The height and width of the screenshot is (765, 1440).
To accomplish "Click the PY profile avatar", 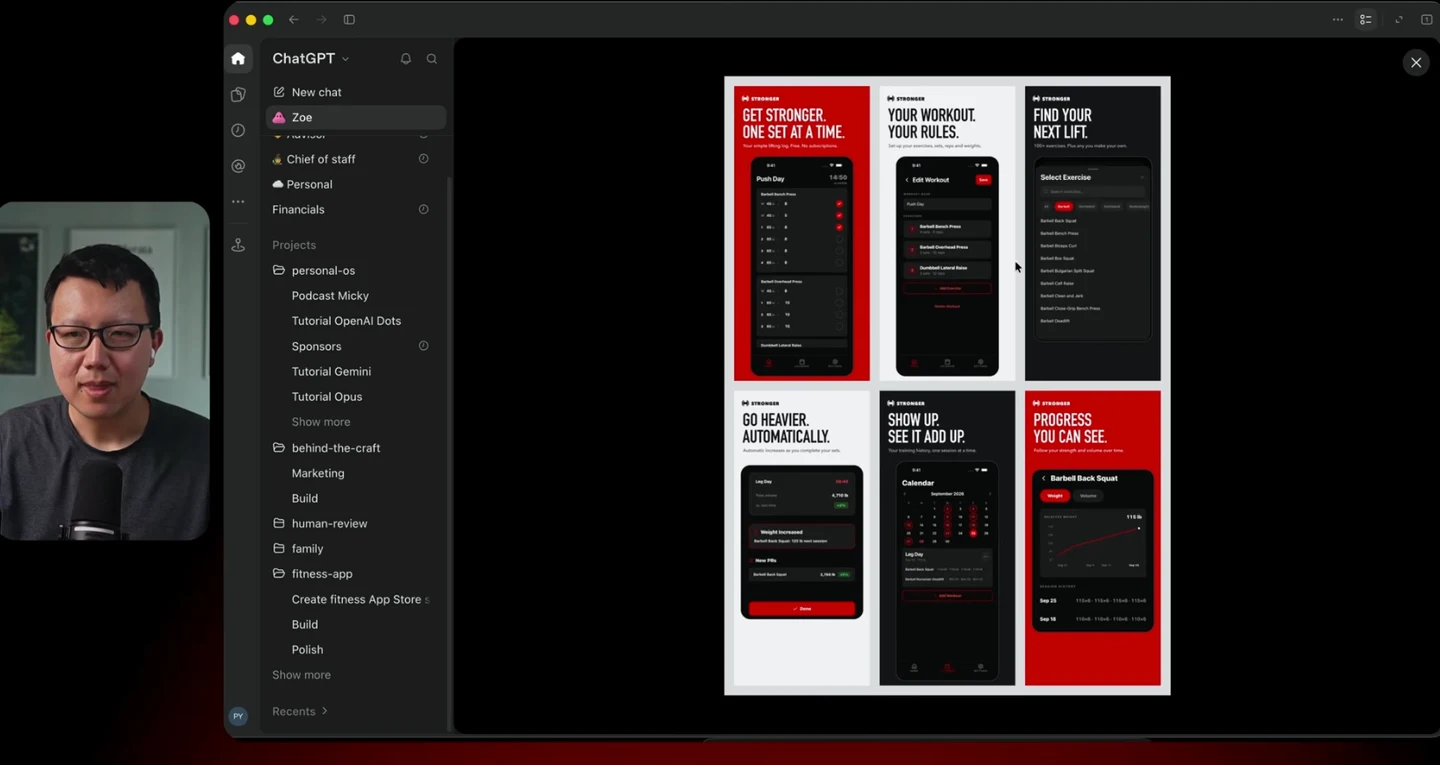I will pos(238,716).
